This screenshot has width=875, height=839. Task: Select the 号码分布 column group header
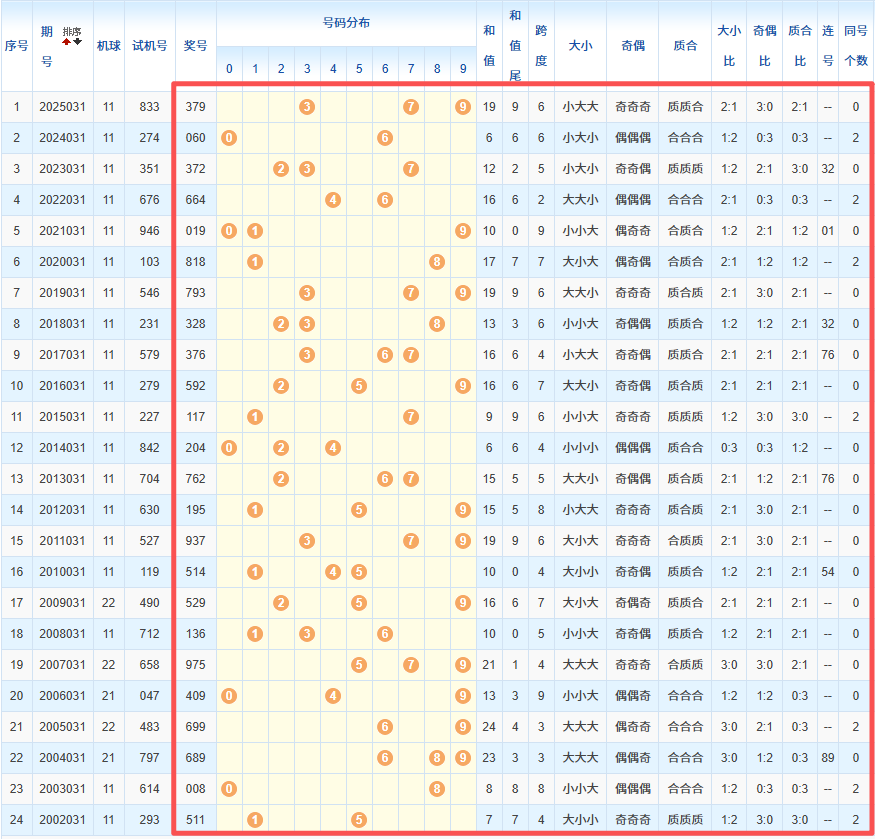[x=346, y=23]
